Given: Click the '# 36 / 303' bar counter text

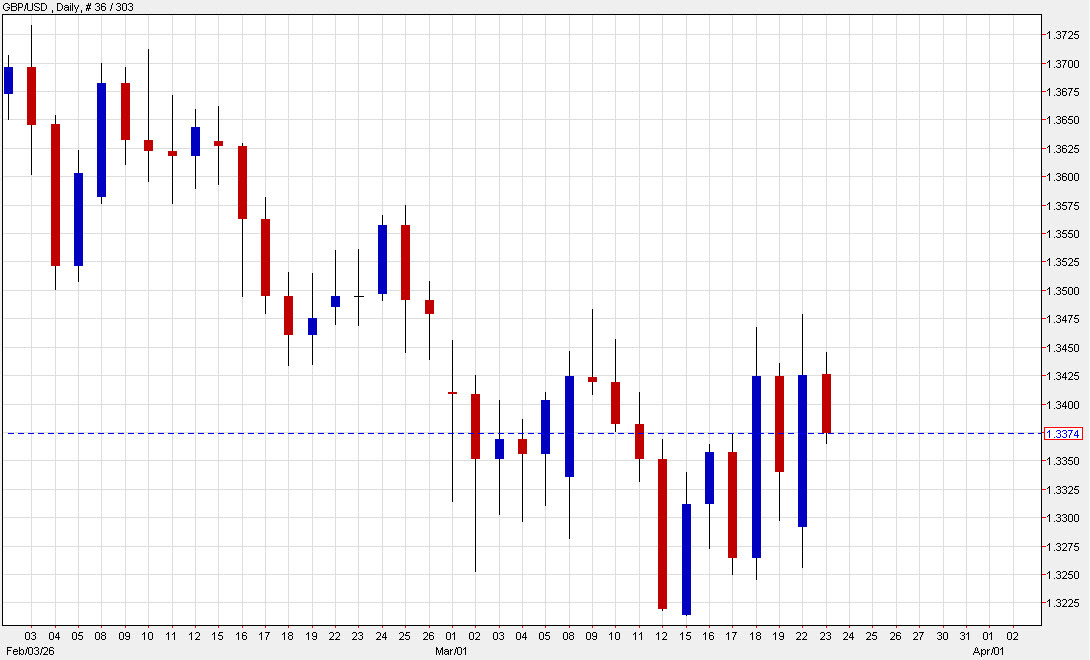Looking at the screenshot, I should (x=110, y=7).
